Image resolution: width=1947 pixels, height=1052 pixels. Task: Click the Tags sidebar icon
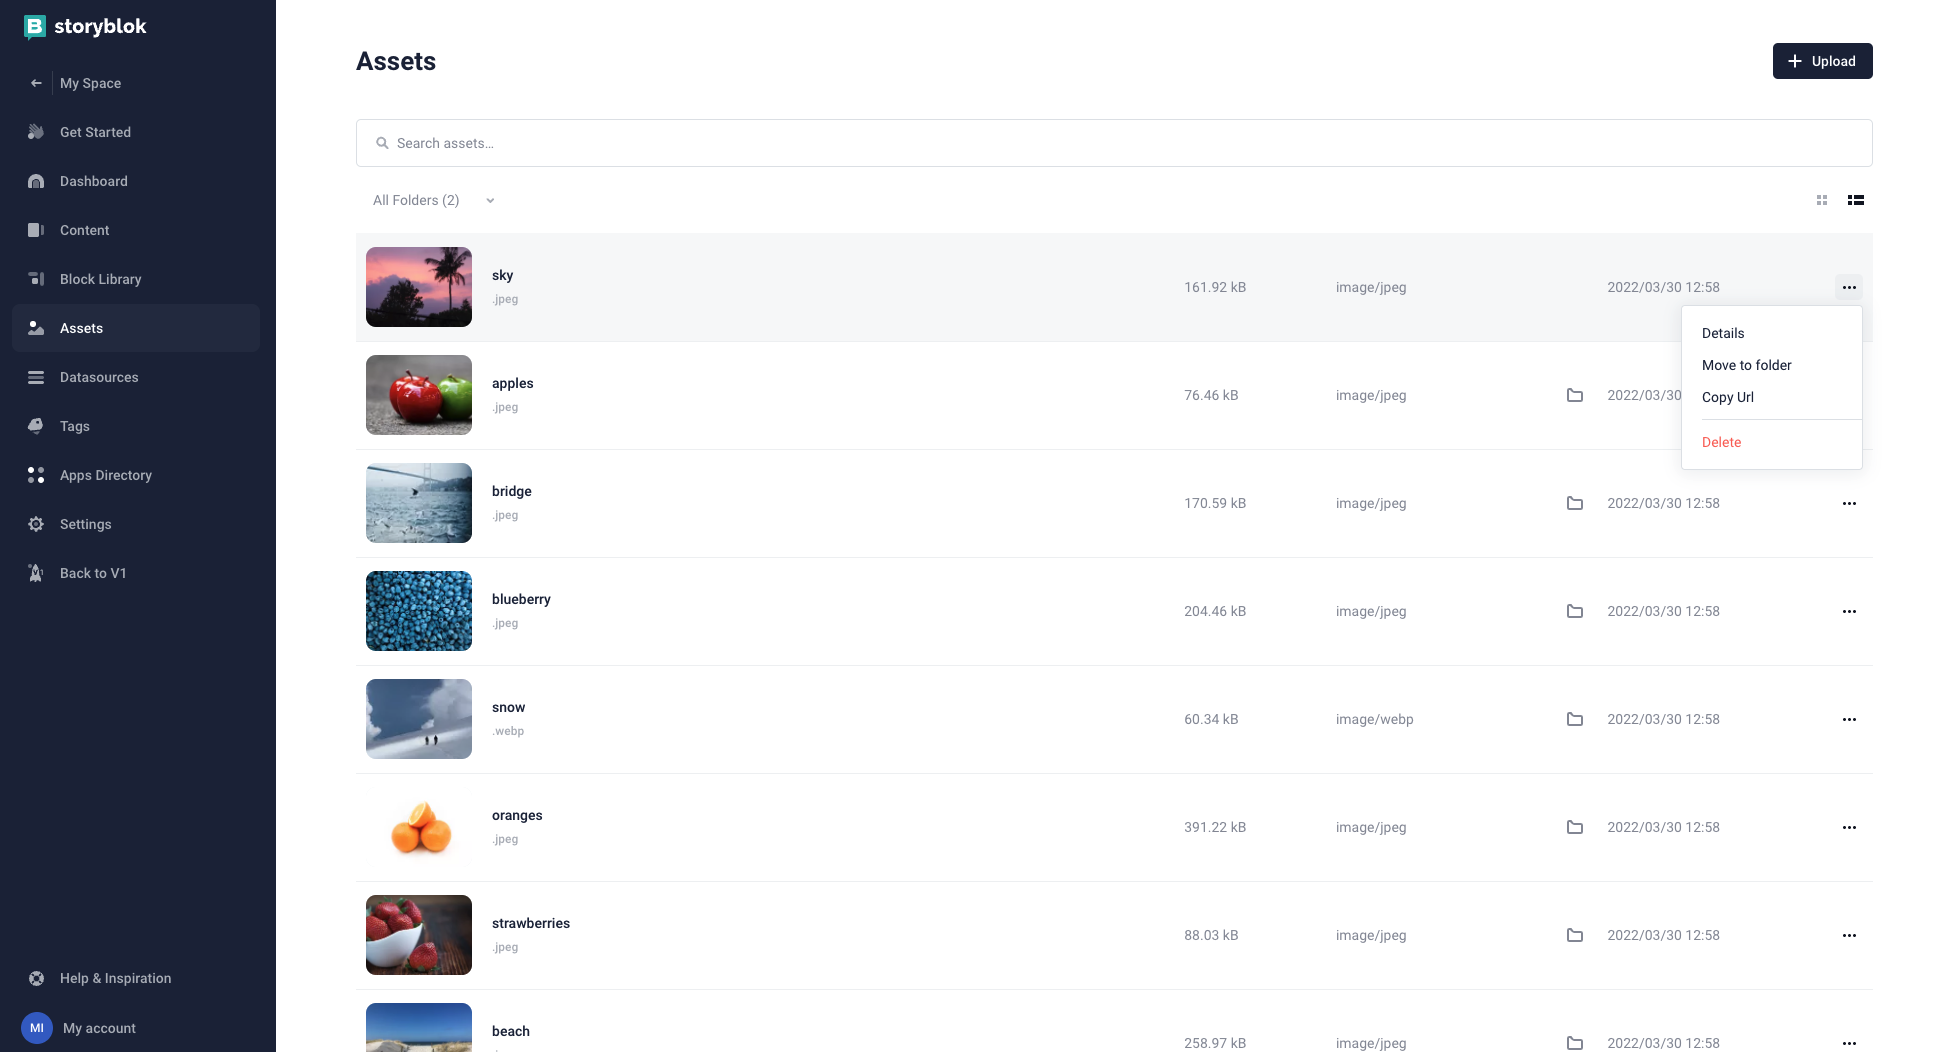[x=36, y=426]
